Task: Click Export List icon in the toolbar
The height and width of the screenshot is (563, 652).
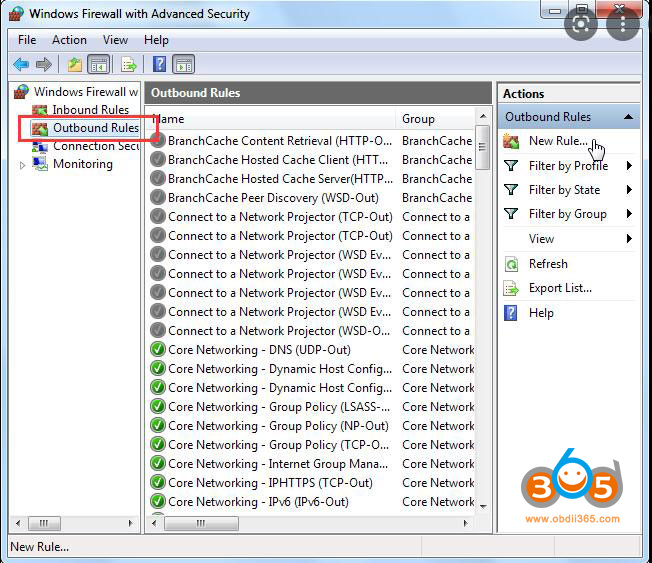Action: 128,65
